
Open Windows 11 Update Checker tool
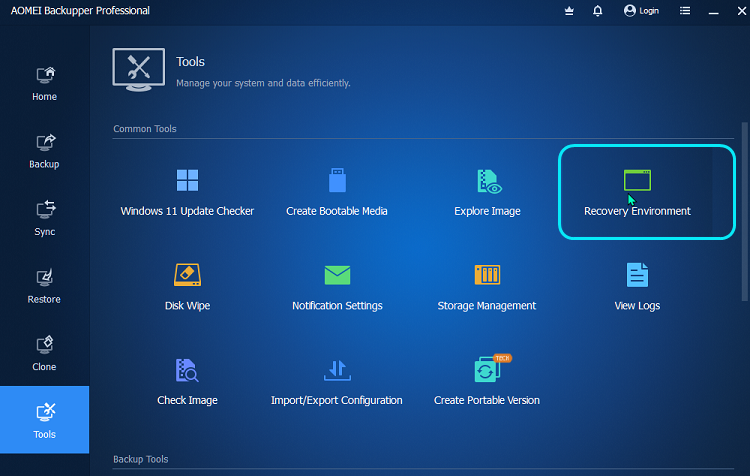[x=187, y=192]
